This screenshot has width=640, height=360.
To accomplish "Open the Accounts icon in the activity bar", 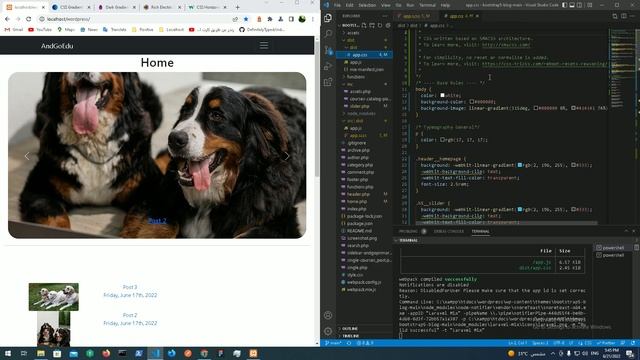I will click(328, 315).
